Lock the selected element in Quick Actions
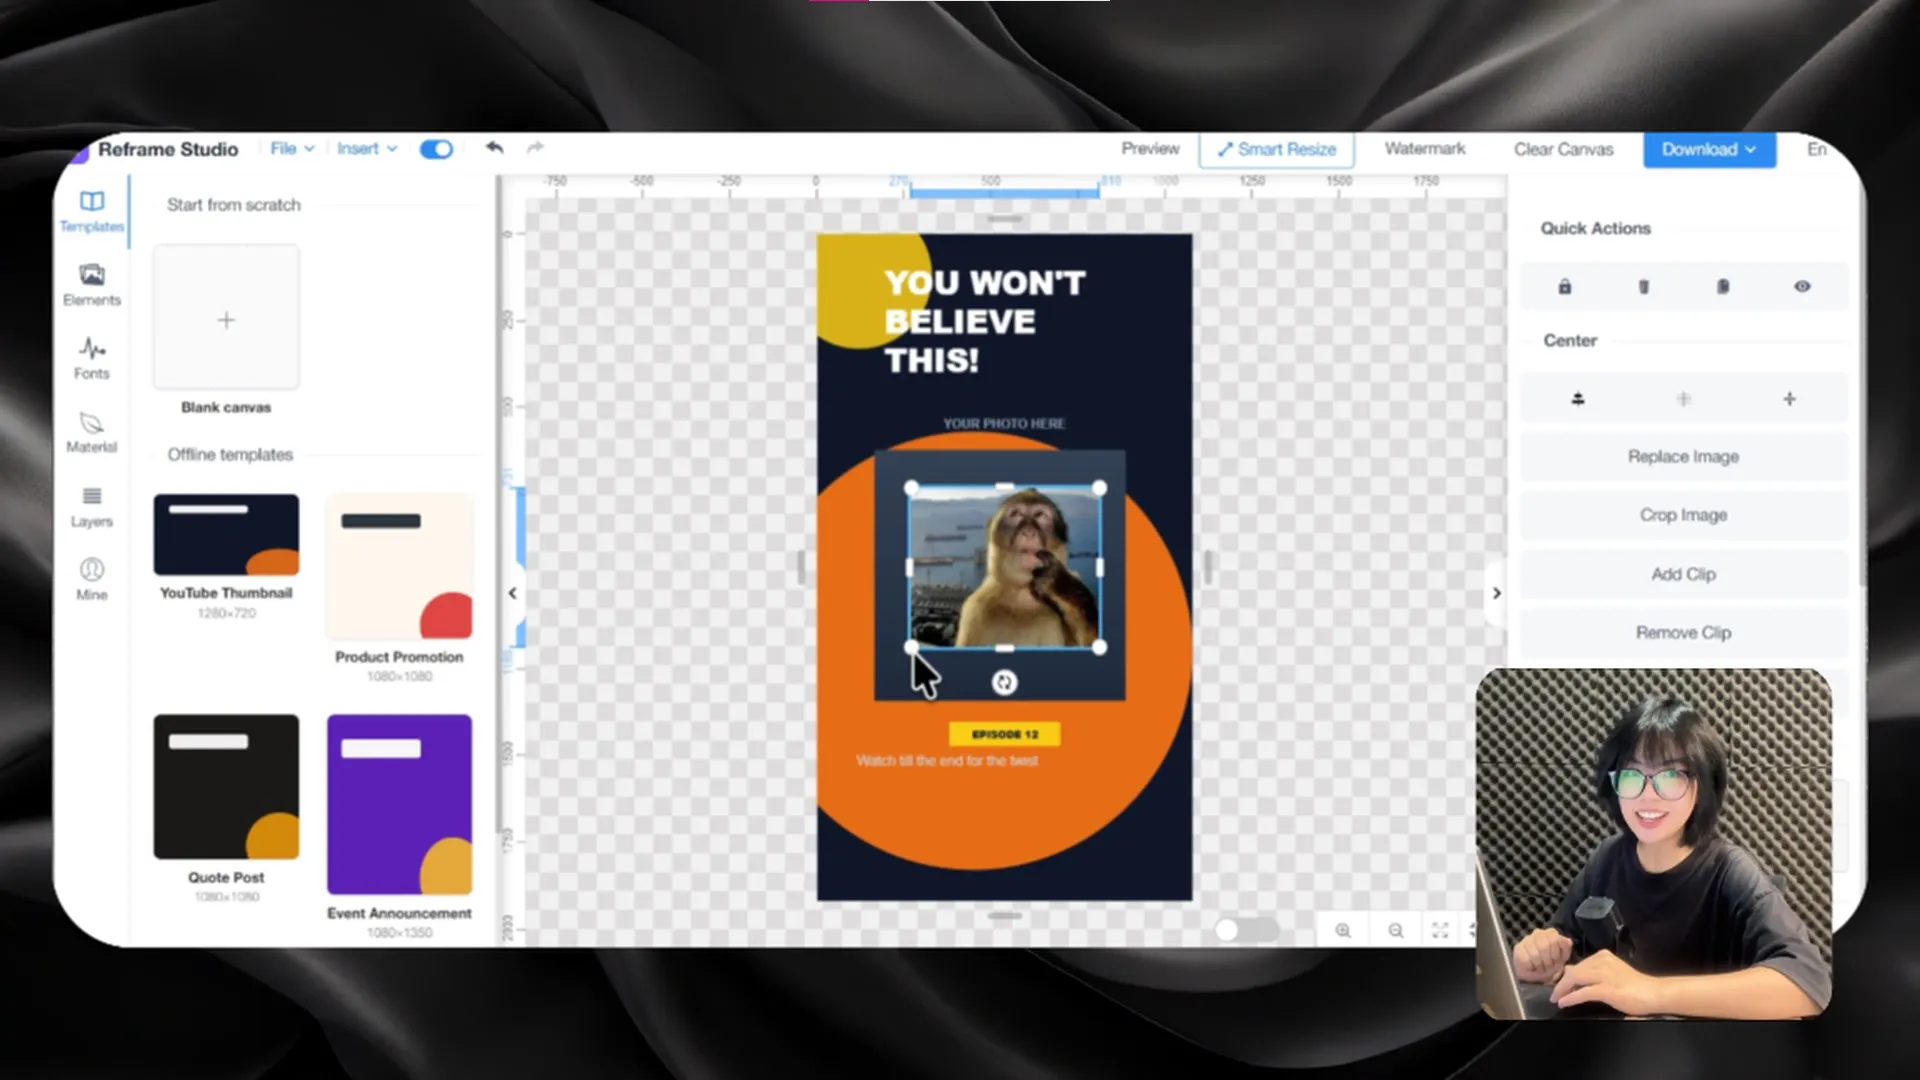Screen dimensions: 1920x1080 (x=1565, y=287)
